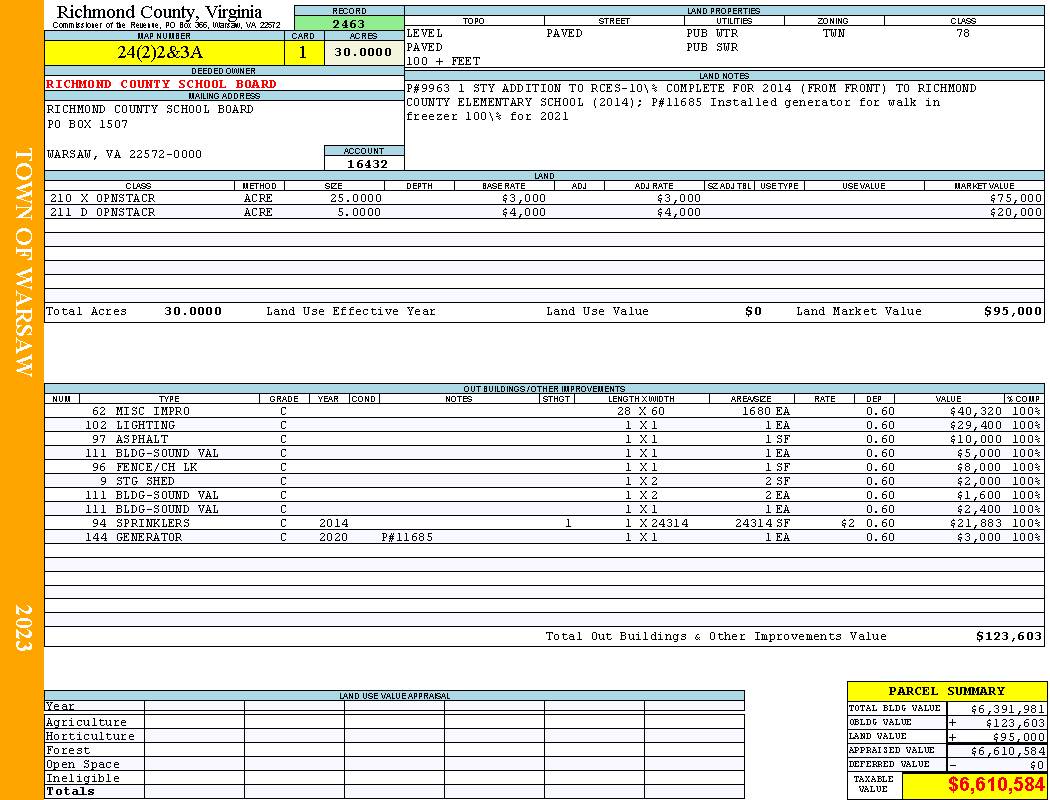The width and height of the screenshot is (1050, 800).
Task: Select the record number 2463 box
Action: pyautogui.click(x=349, y=24)
